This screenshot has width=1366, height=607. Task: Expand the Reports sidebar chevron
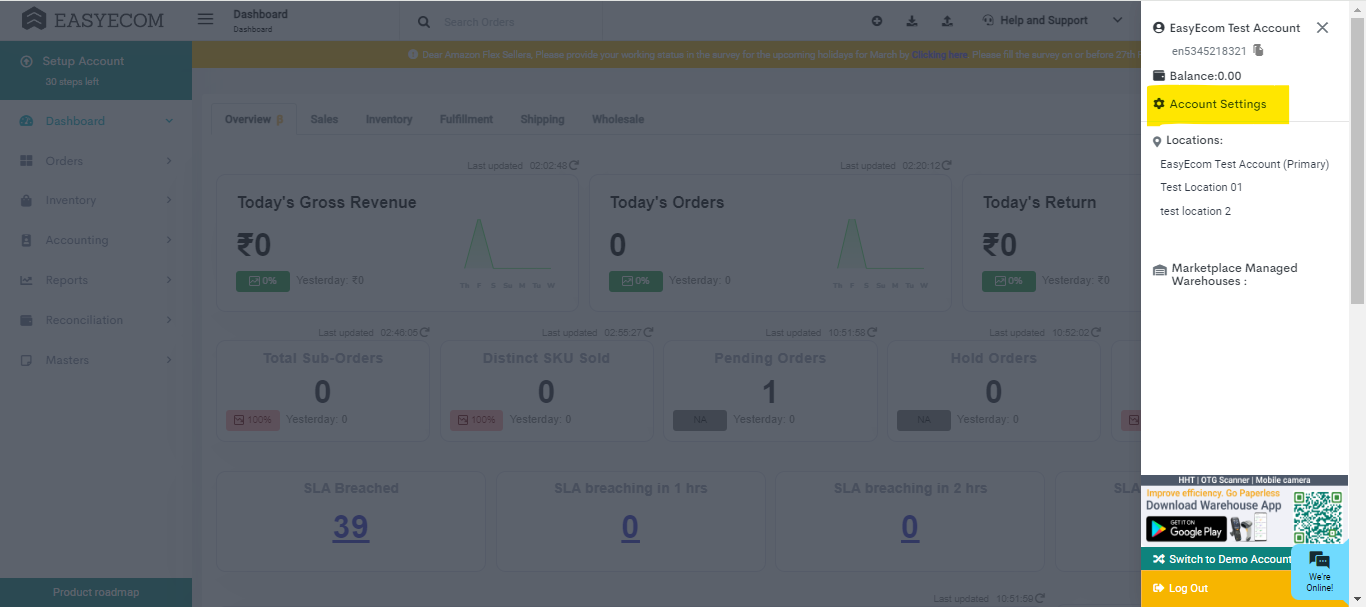pos(169,281)
